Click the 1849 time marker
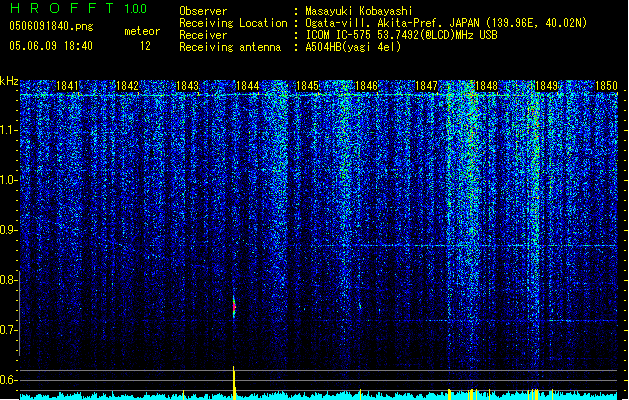This screenshot has height=400, width=629. tap(546, 86)
